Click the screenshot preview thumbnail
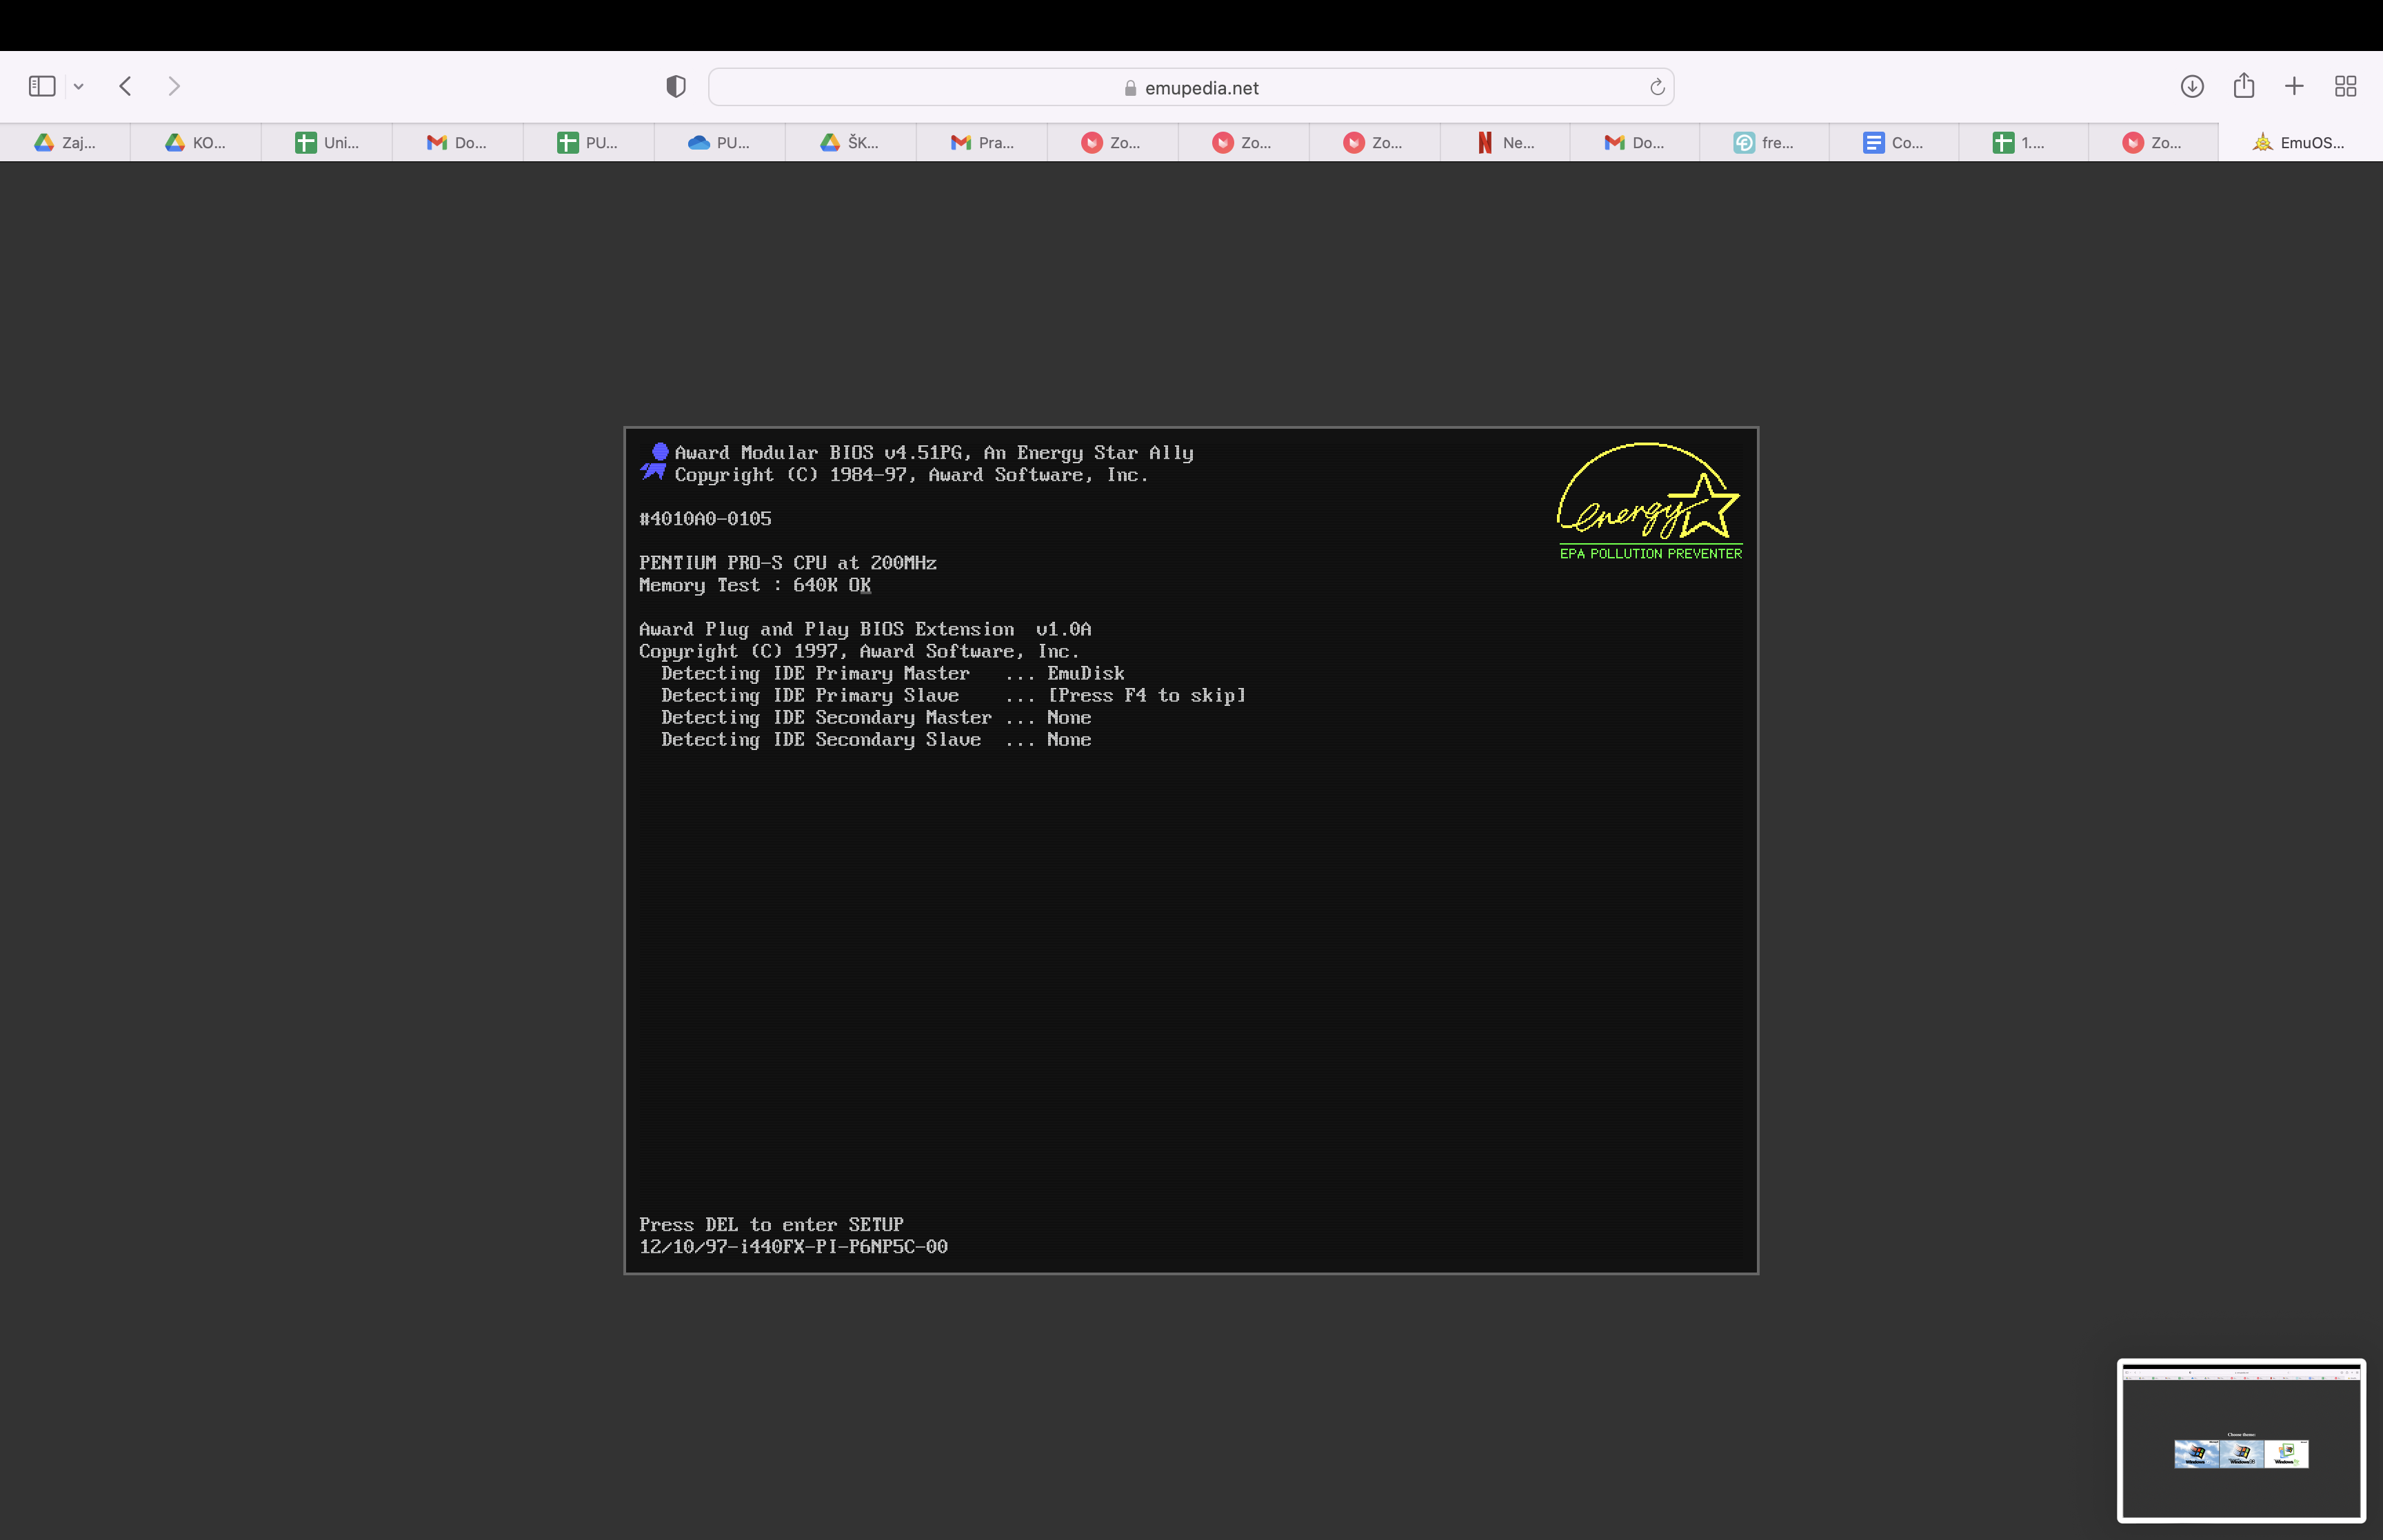This screenshot has height=1540, width=2383. 2240,1439
